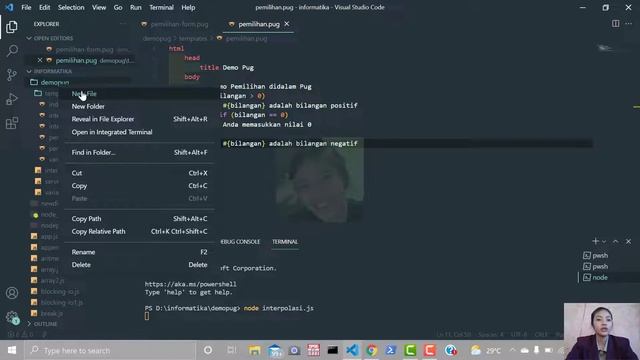Open the Run menu
640x360 pixels.
pos(136,7)
